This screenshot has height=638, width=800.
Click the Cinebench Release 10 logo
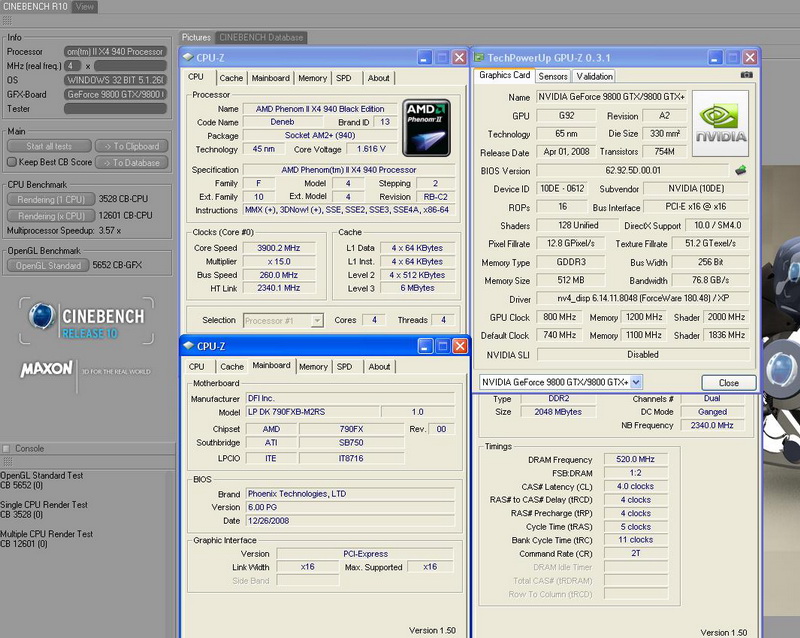click(87, 322)
